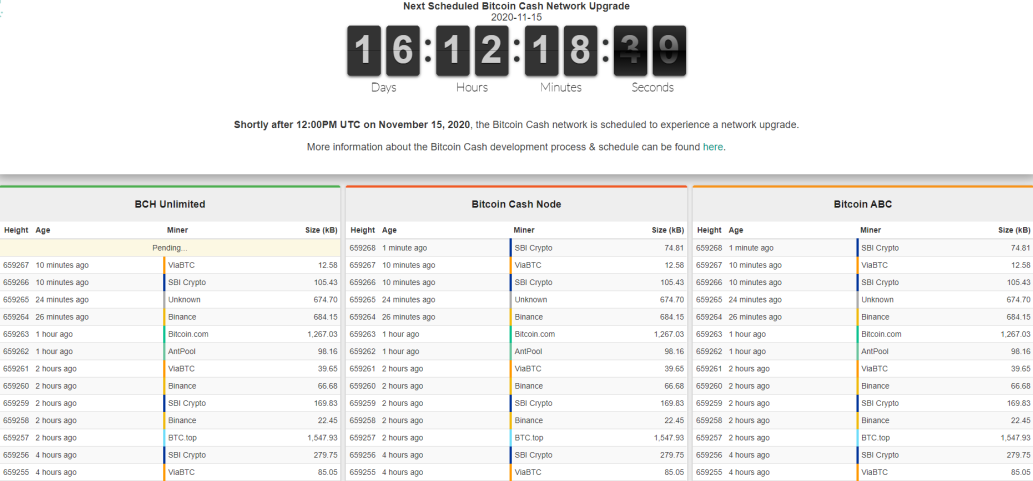Click size 279.75 in the BCH Unlimited table
The width and height of the screenshot is (1033, 481).
coord(325,455)
